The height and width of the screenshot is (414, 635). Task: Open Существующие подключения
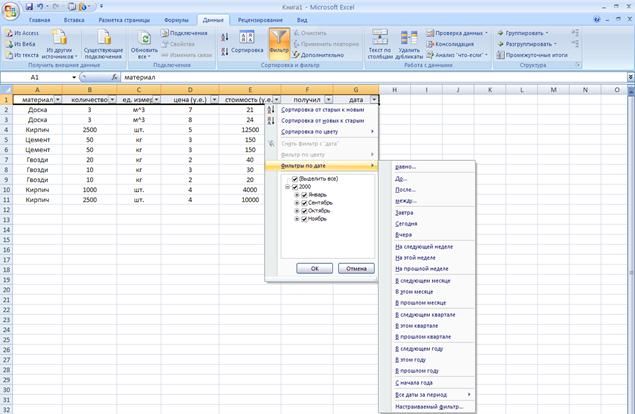[103, 45]
